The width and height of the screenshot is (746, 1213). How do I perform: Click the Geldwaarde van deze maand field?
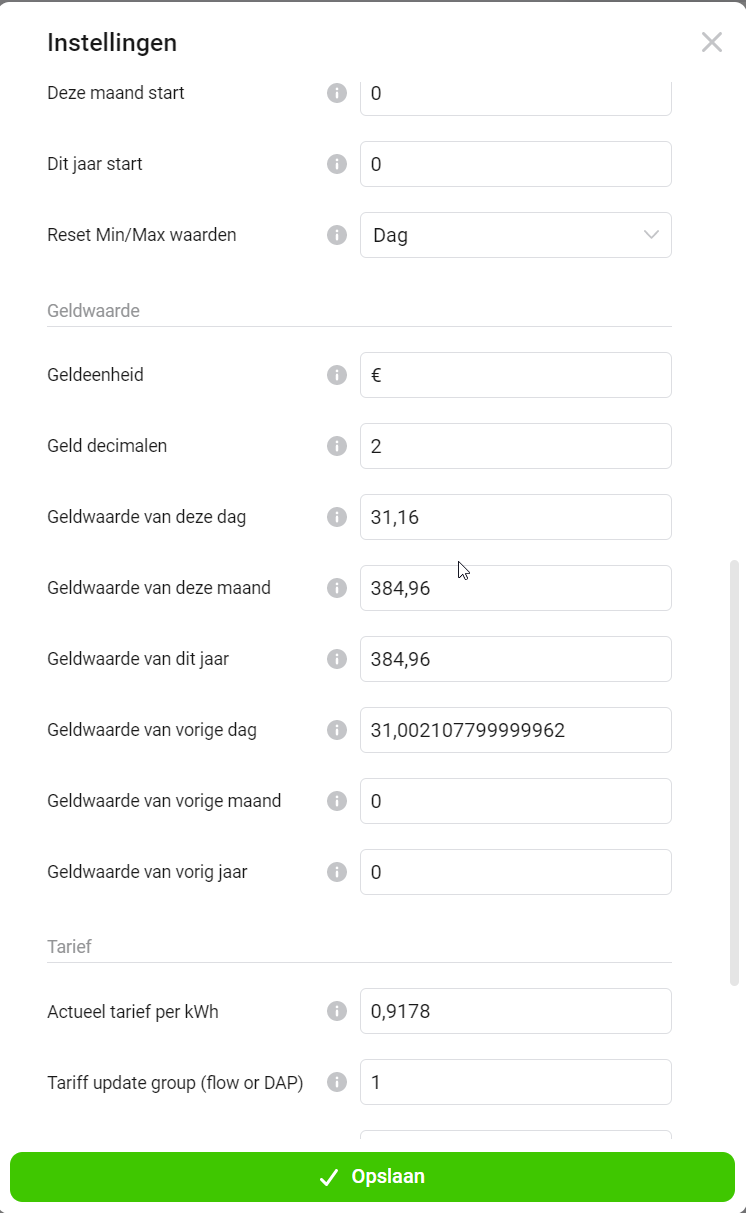point(515,588)
